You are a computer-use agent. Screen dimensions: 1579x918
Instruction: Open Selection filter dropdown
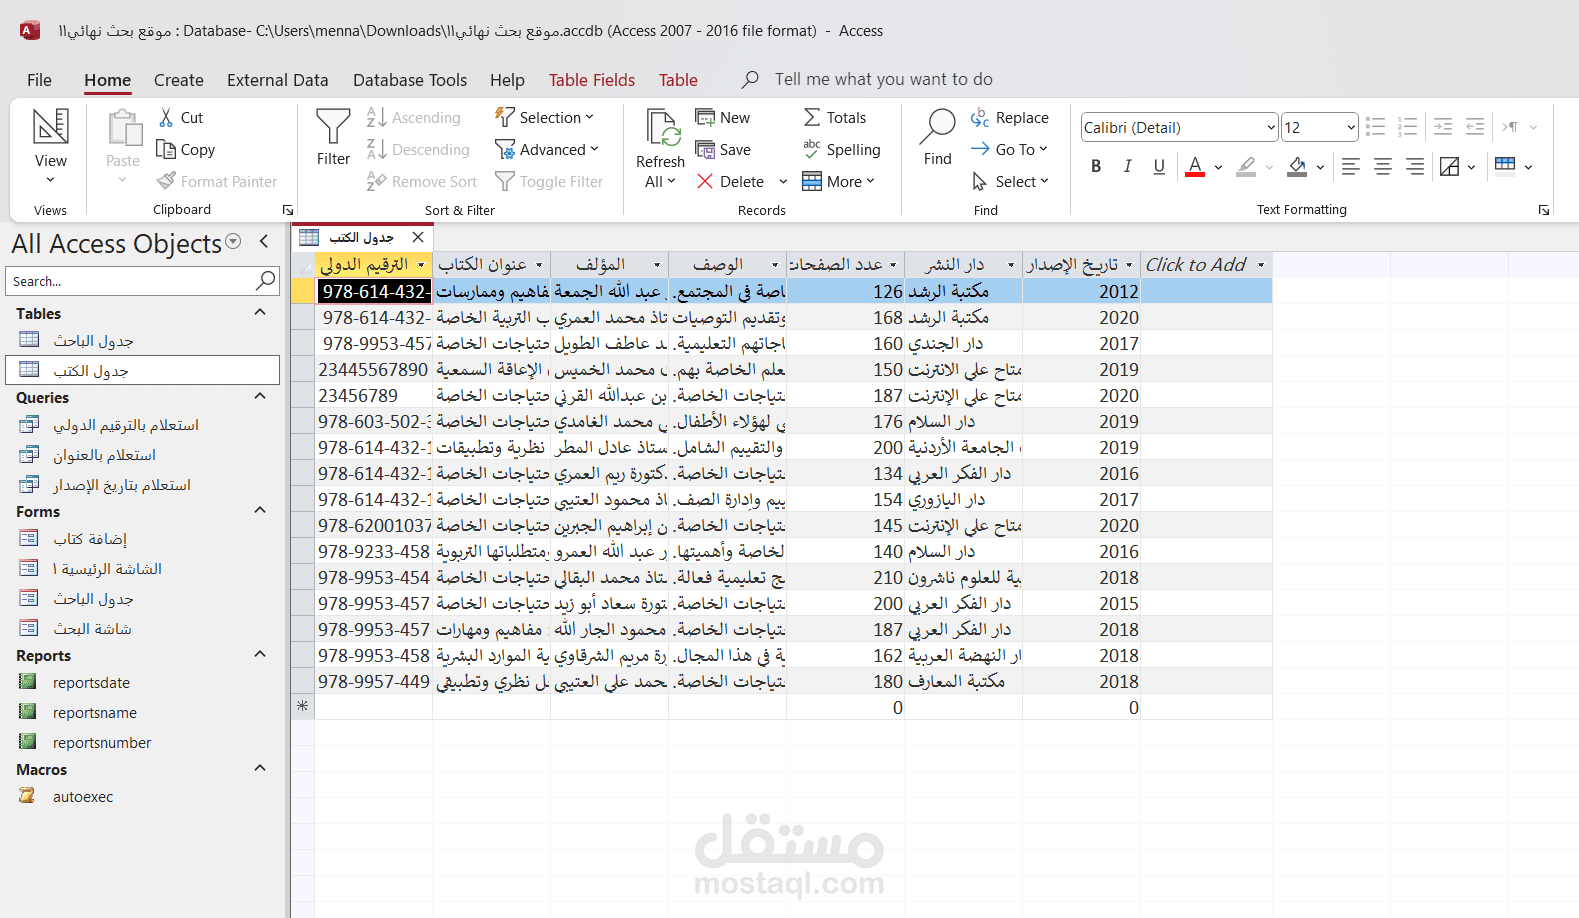[546, 118]
